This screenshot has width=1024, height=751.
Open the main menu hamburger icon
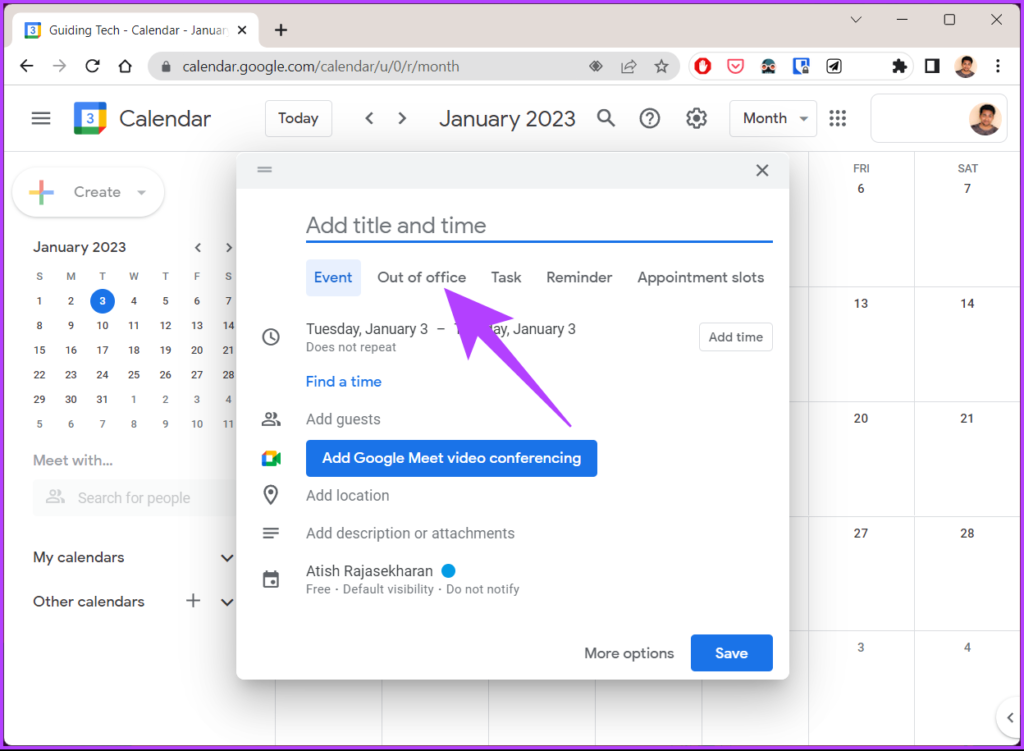click(41, 118)
